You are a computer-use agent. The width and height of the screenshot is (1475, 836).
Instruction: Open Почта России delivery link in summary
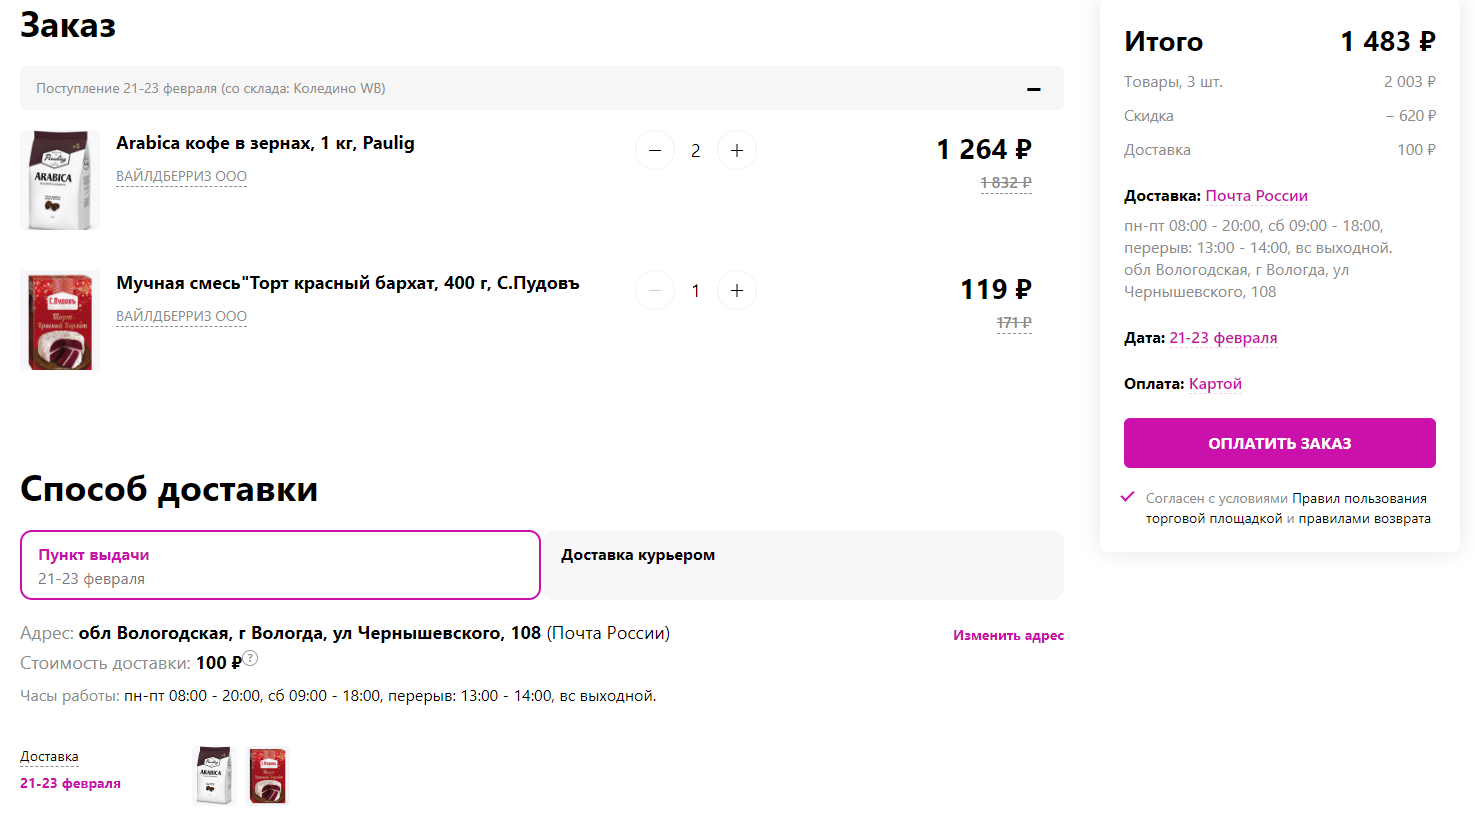(1256, 196)
